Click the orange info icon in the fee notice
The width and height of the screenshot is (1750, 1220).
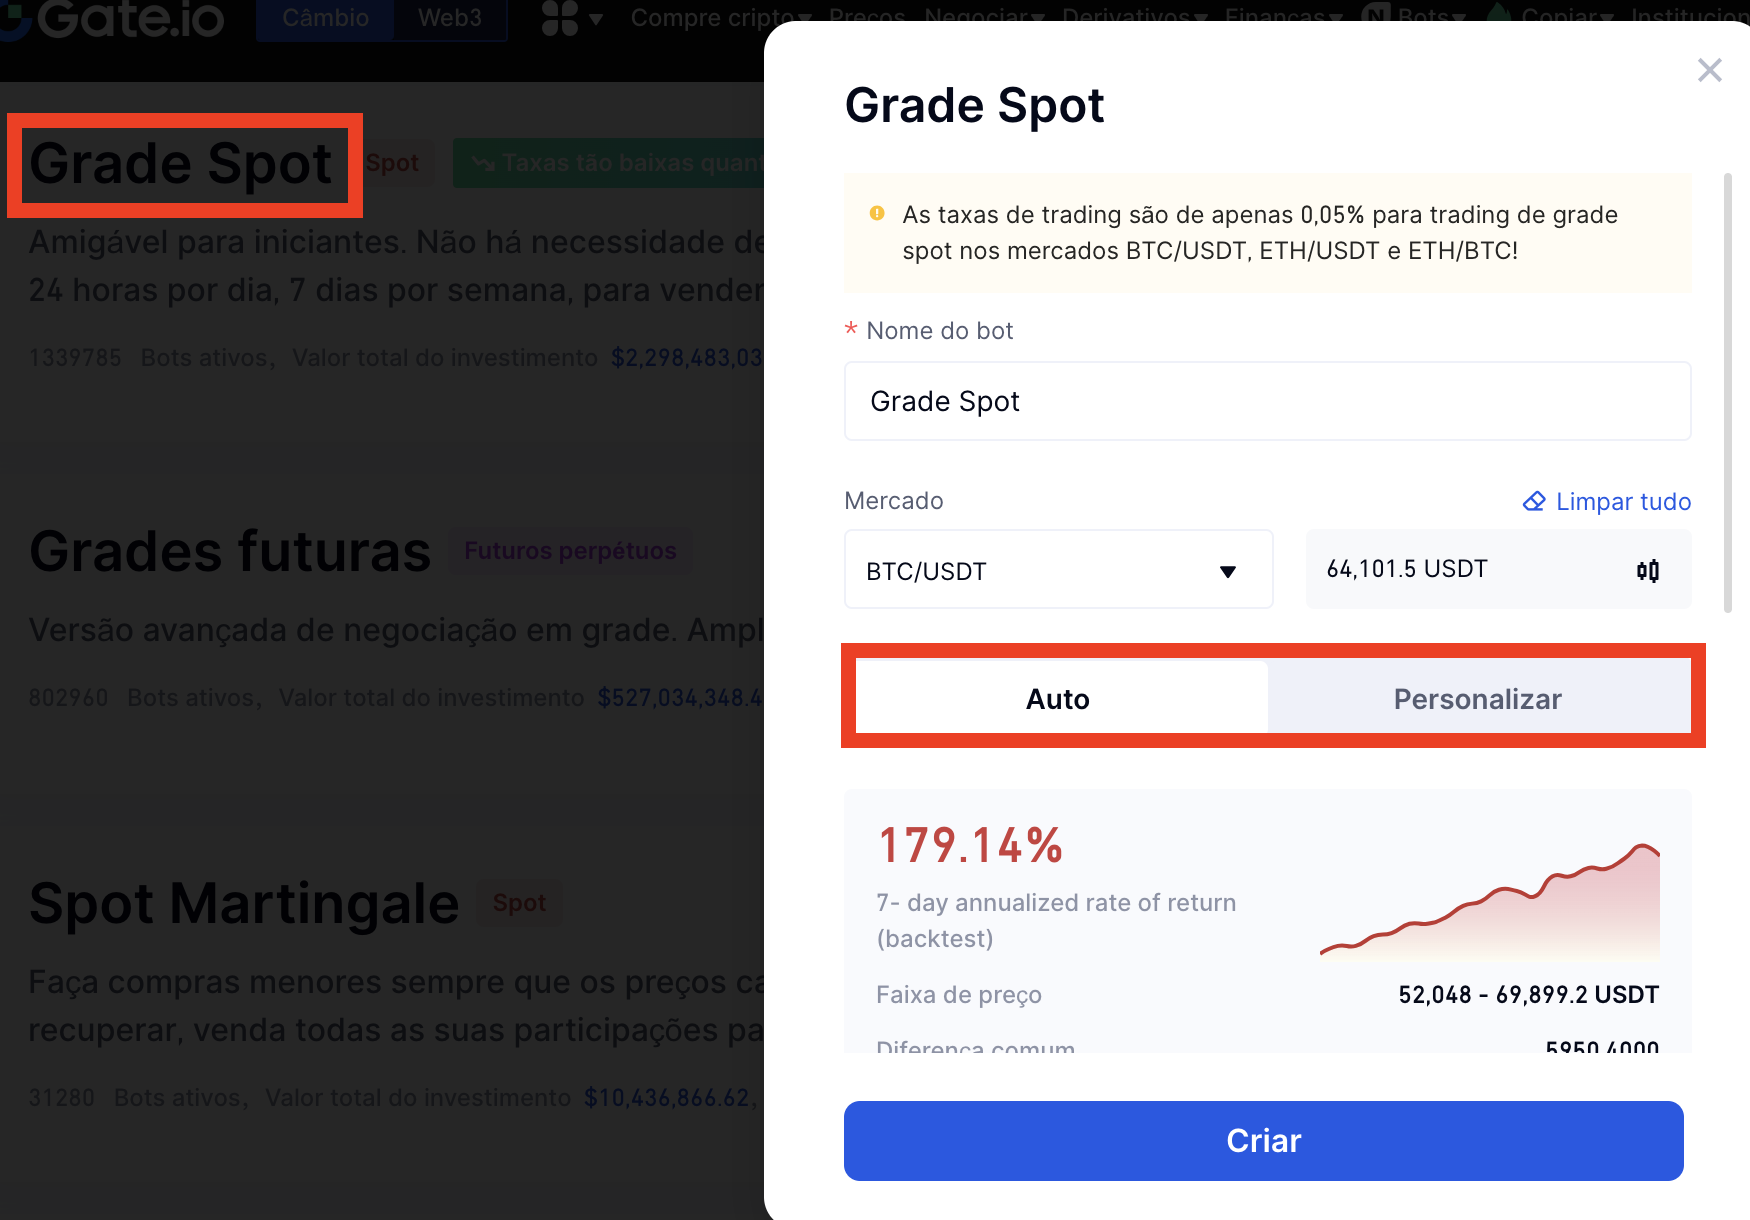click(877, 213)
